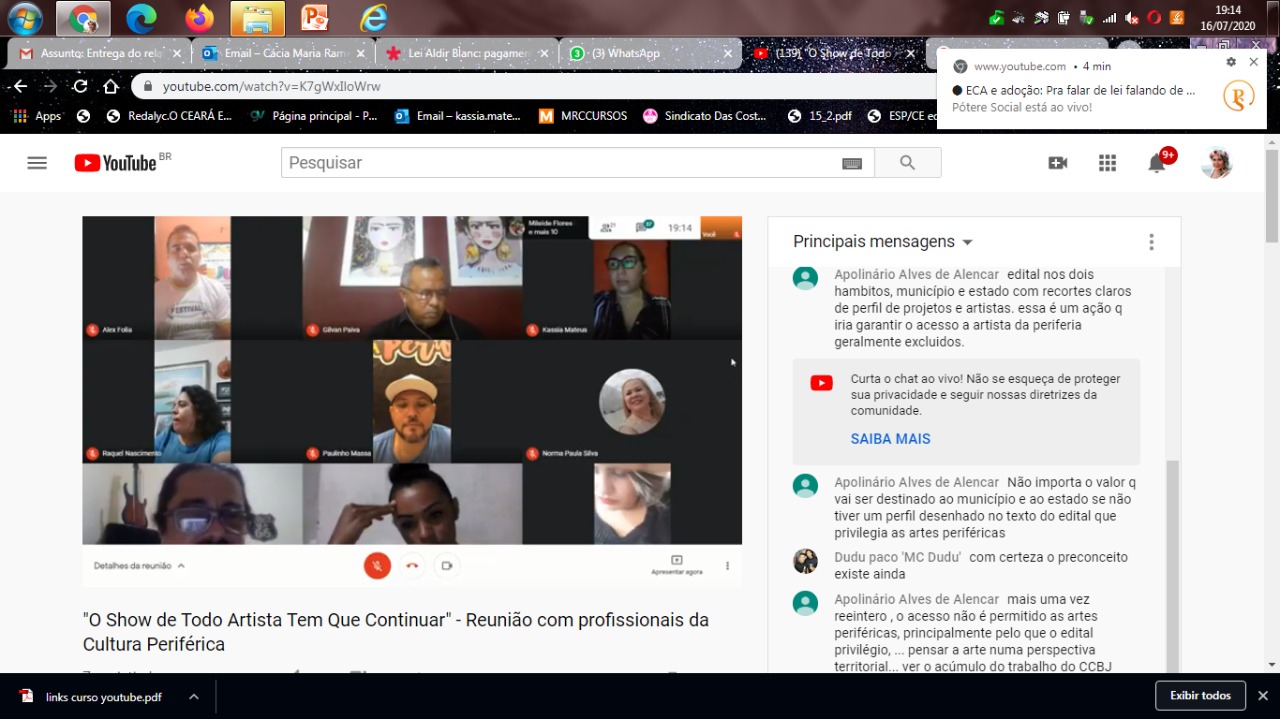Click the Pesquisar search input field
1280x719 pixels.
560,163
